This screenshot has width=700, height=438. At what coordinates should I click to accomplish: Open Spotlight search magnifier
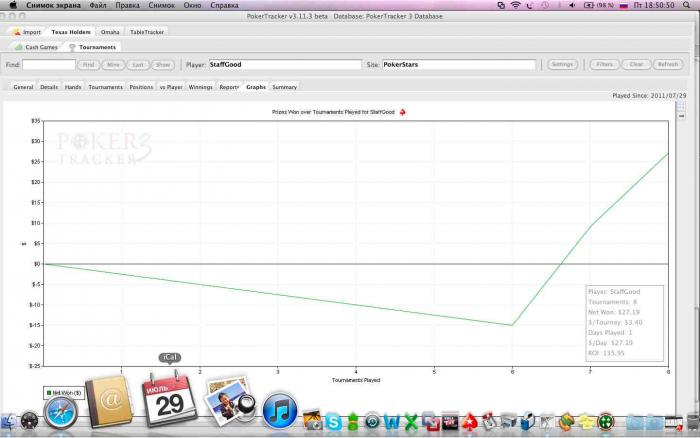[687, 5]
